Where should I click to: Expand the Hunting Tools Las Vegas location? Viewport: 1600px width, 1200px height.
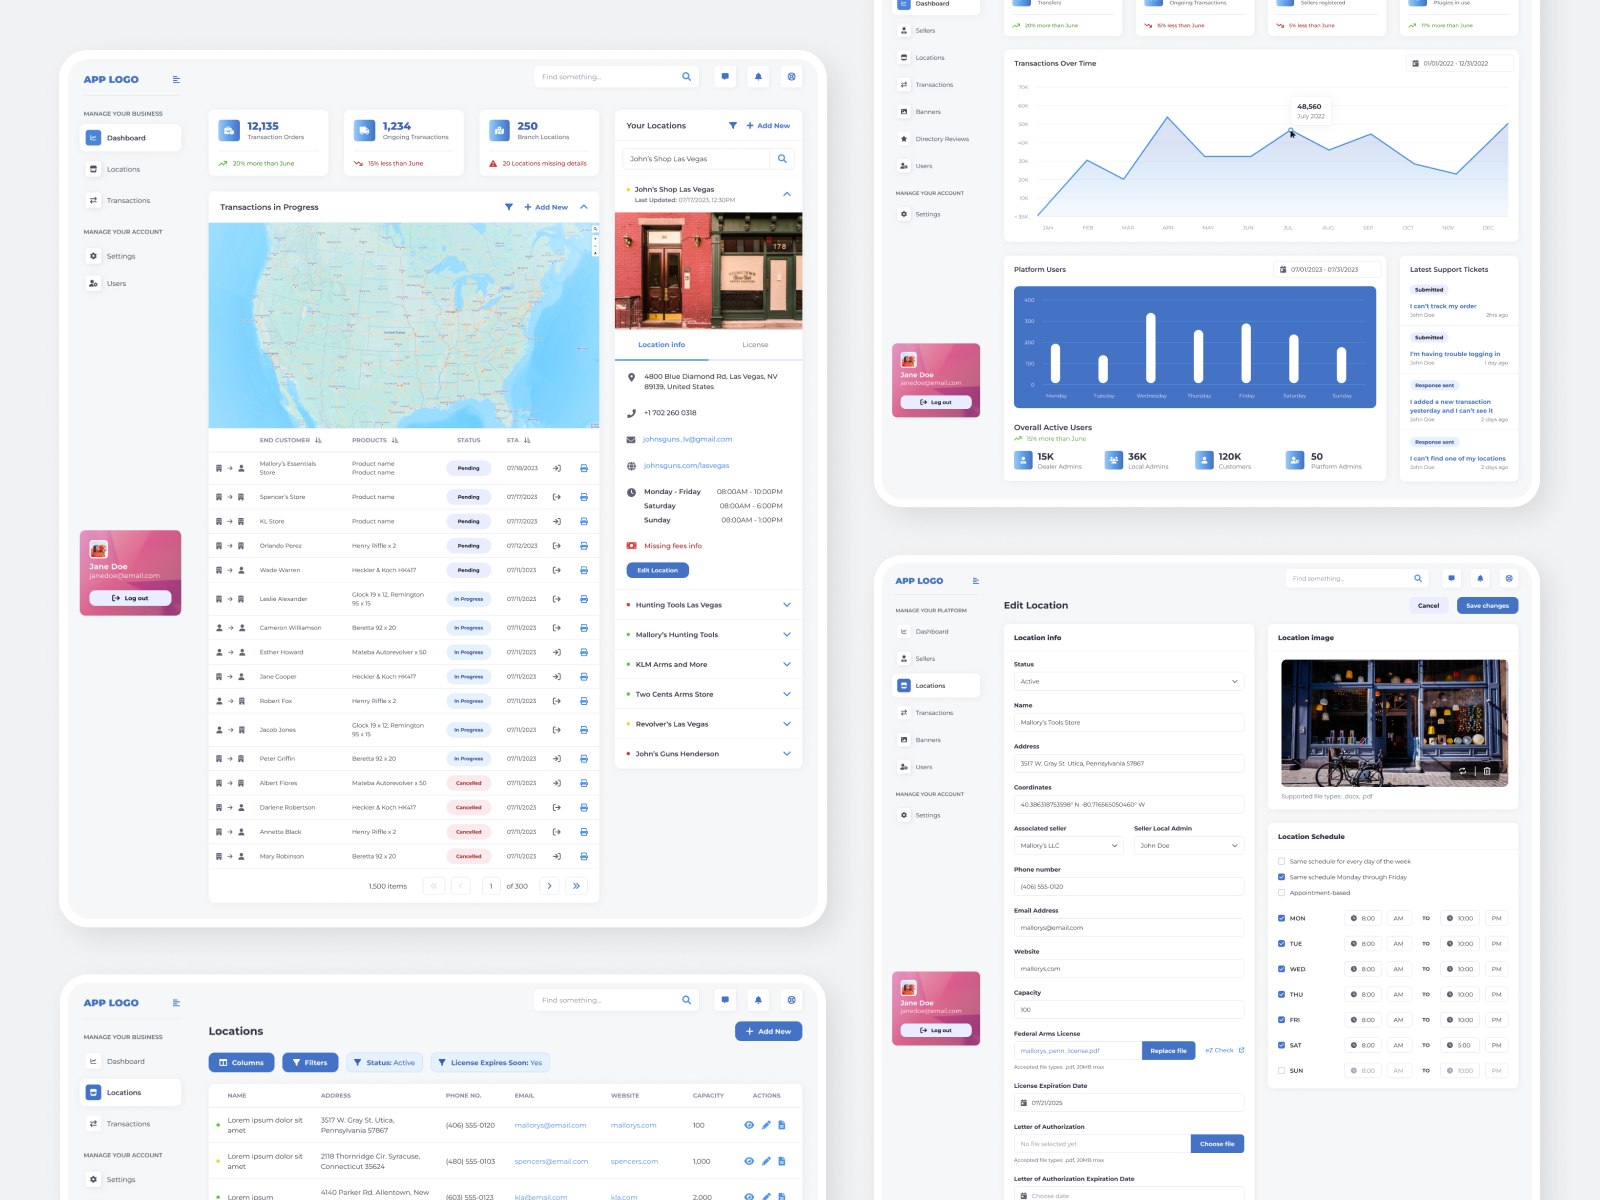point(786,605)
